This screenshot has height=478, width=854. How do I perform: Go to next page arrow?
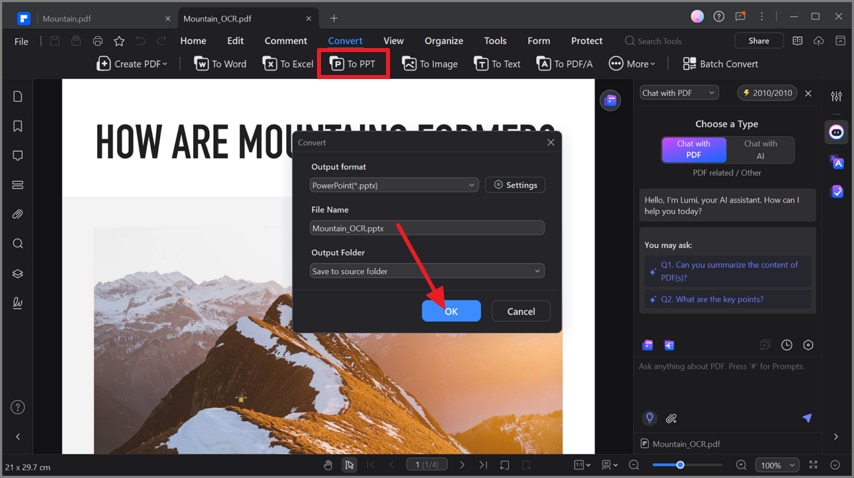pyautogui.click(x=462, y=465)
